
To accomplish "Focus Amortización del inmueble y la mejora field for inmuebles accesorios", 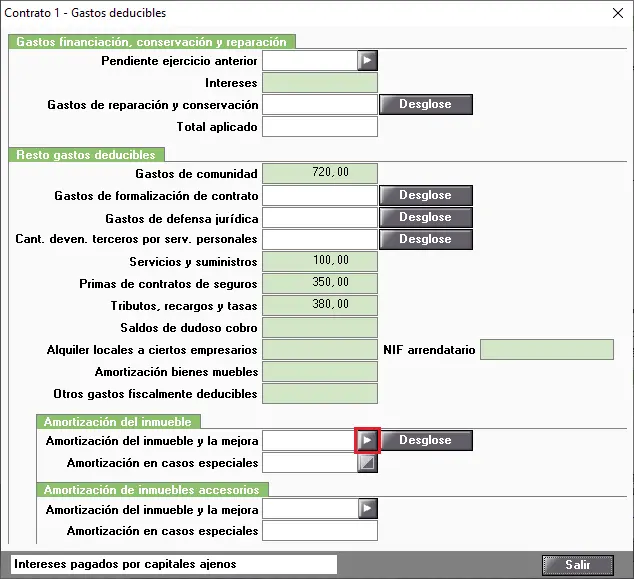I will point(310,509).
